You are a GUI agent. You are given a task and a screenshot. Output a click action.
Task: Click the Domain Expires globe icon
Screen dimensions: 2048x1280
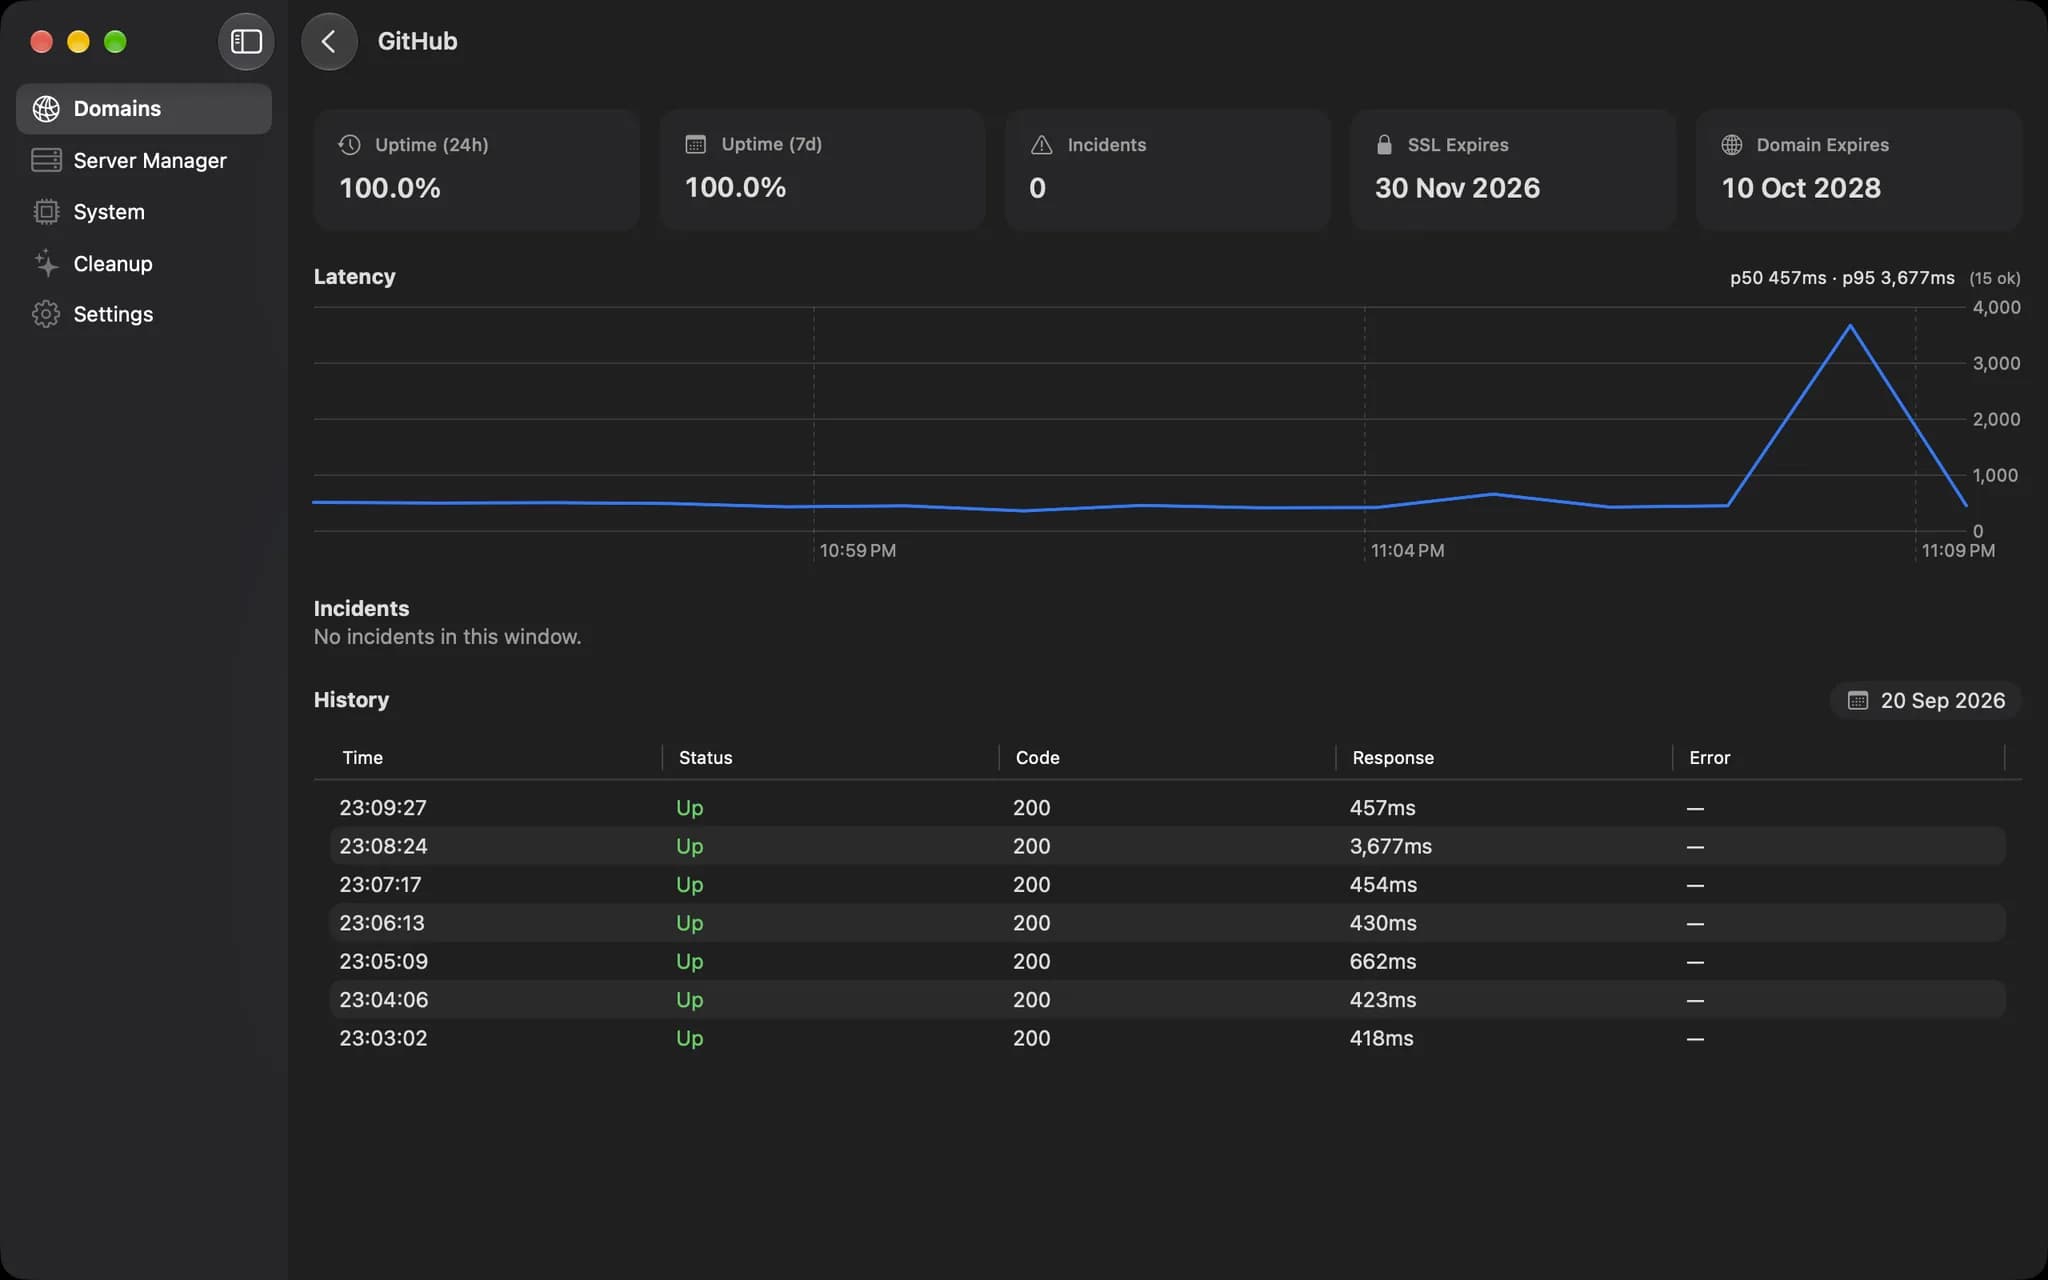click(1732, 144)
